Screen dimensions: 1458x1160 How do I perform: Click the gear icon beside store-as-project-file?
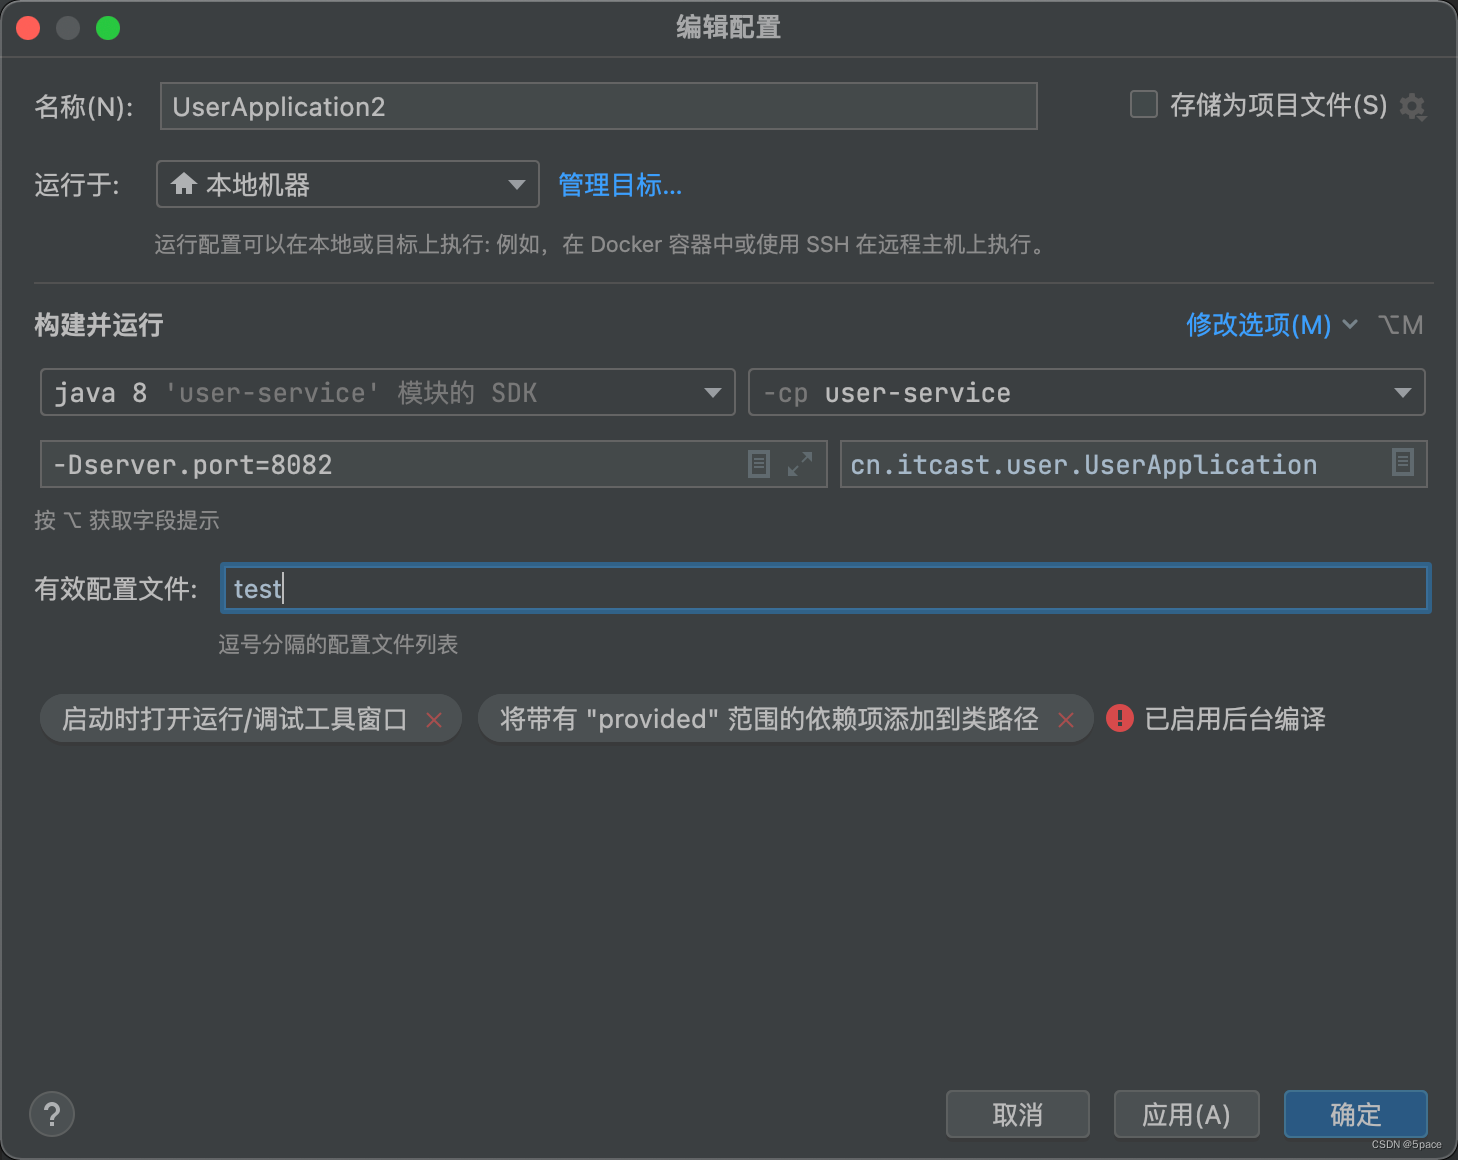click(x=1412, y=106)
